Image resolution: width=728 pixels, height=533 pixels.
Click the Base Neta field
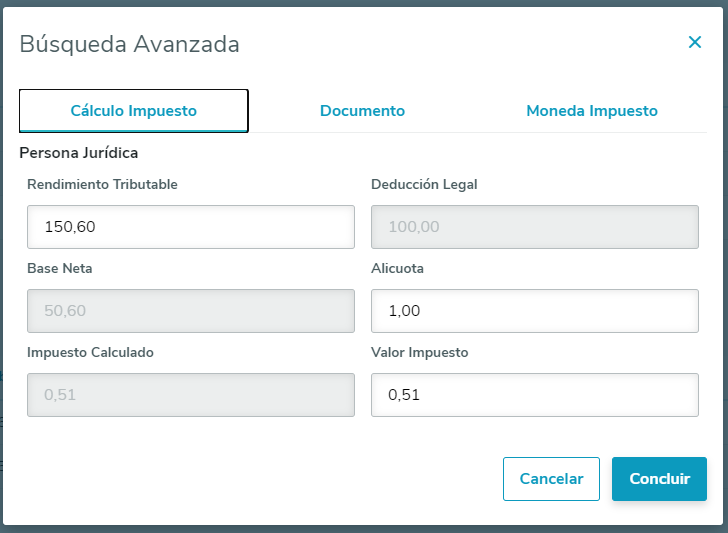click(191, 311)
